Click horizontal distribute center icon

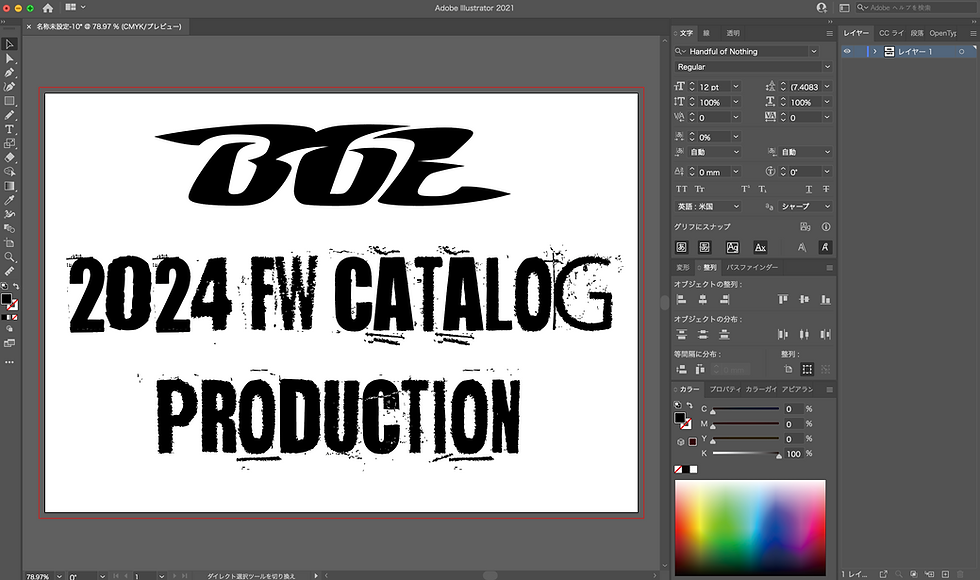pyautogui.click(x=804, y=335)
